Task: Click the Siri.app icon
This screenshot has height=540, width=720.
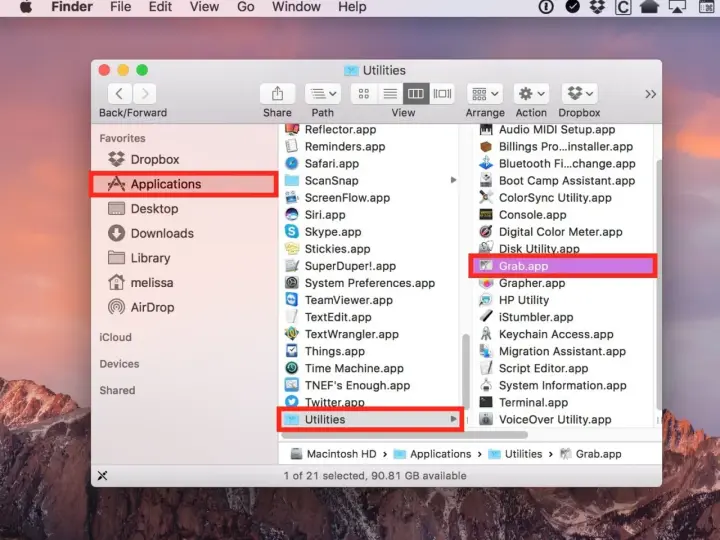Action: click(292, 214)
